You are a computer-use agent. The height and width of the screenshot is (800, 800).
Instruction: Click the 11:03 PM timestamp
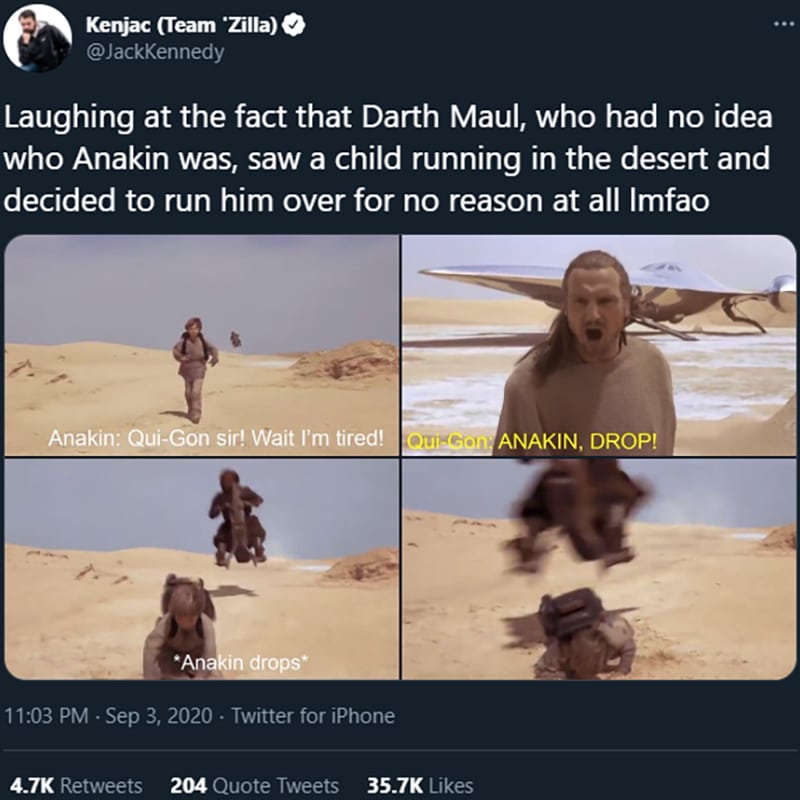pos(46,716)
